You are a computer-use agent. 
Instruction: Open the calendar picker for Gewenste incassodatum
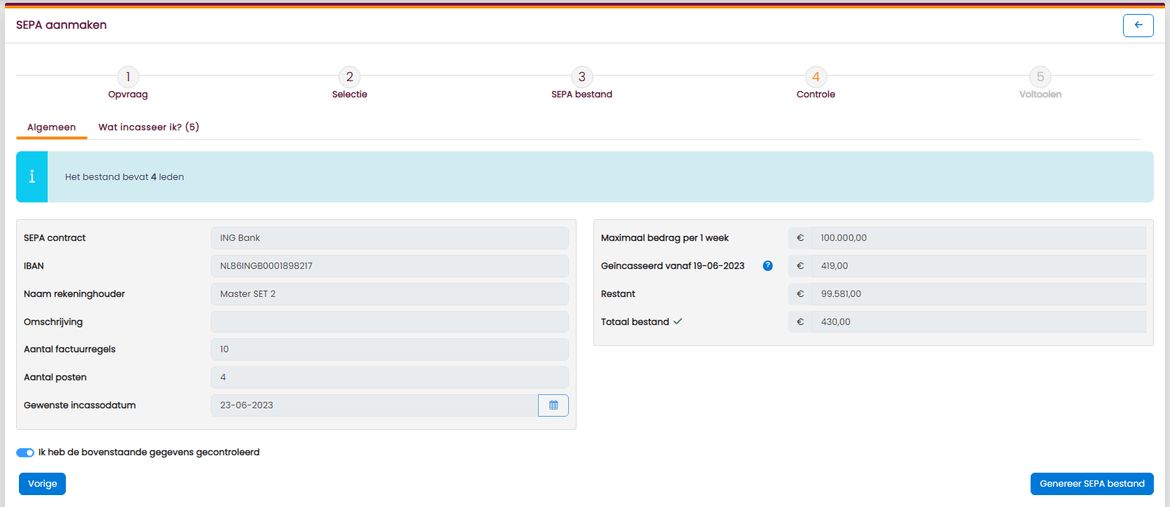[x=554, y=405]
